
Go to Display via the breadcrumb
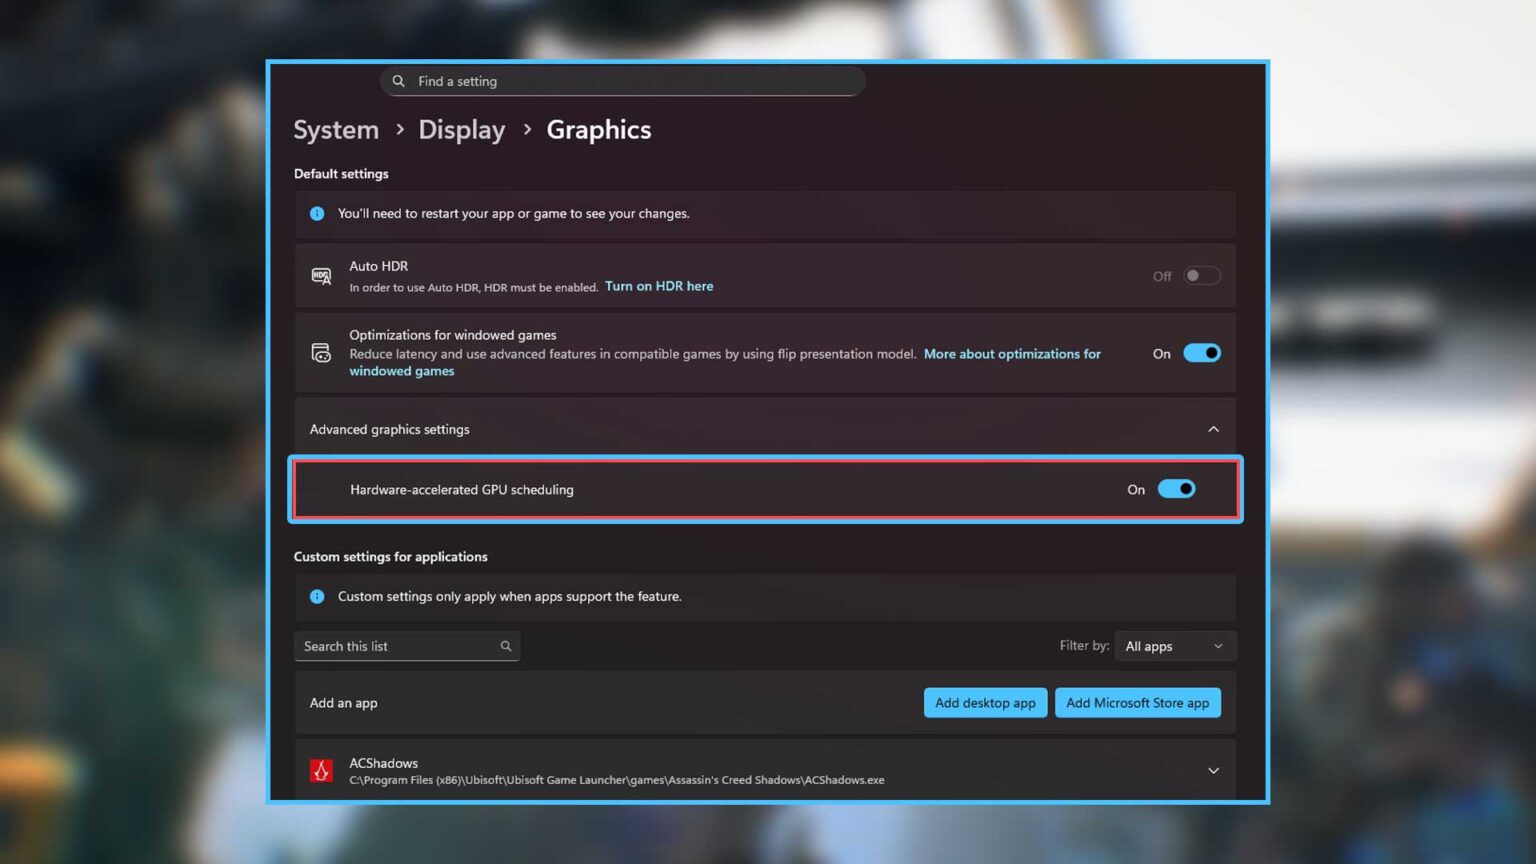pyautogui.click(x=461, y=129)
